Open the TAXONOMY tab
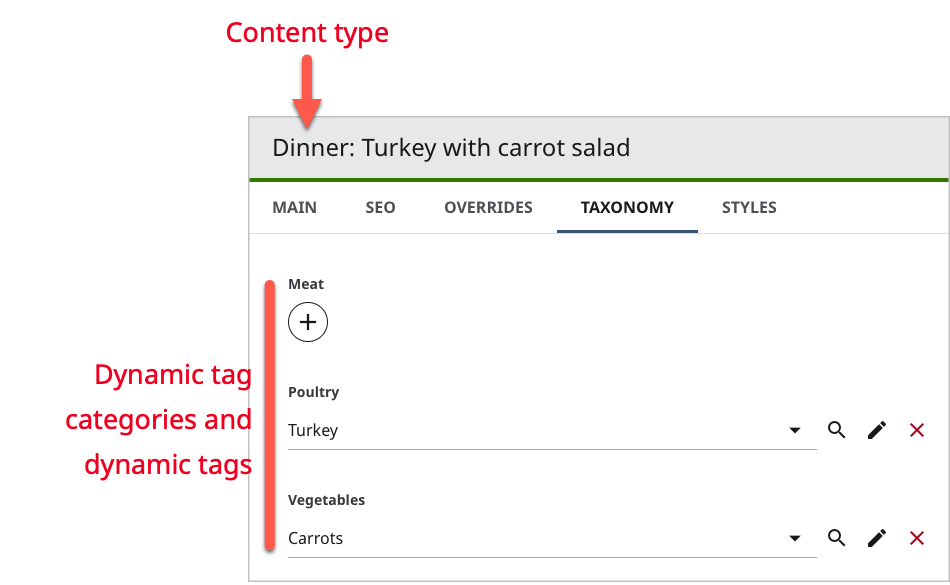Viewport: 950px width, 585px height. click(x=627, y=207)
